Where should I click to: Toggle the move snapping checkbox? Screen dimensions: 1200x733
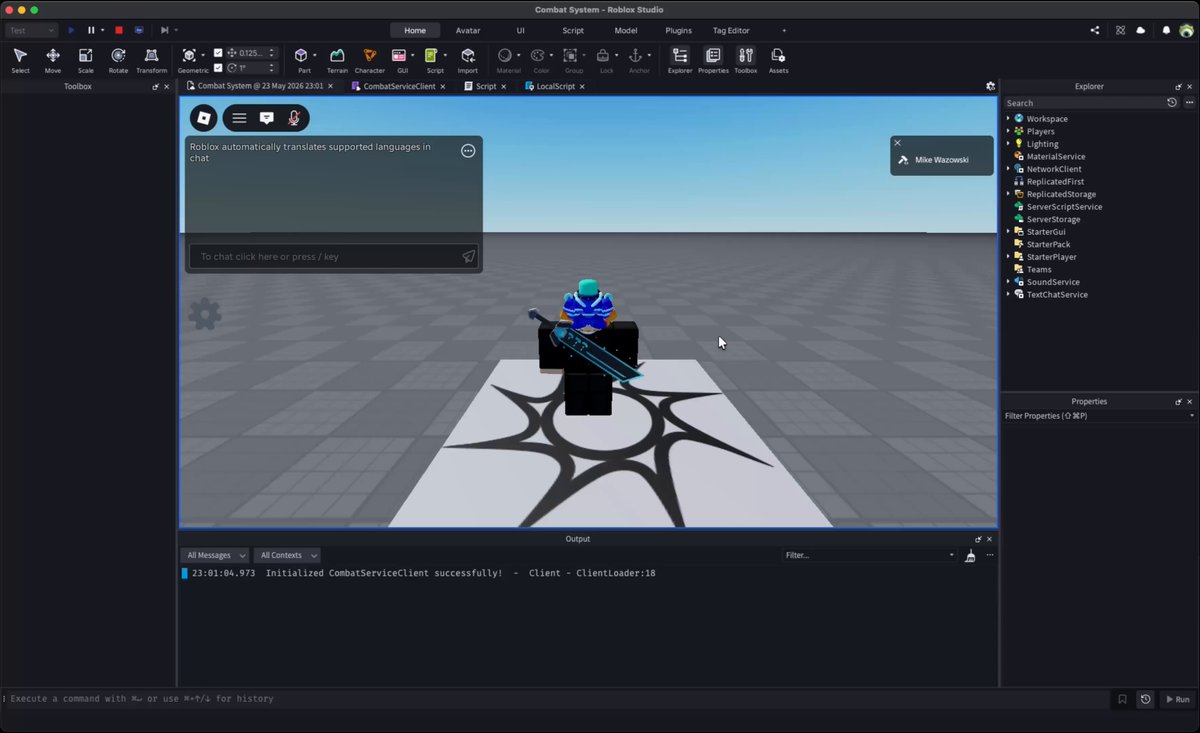tap(218, 53)
